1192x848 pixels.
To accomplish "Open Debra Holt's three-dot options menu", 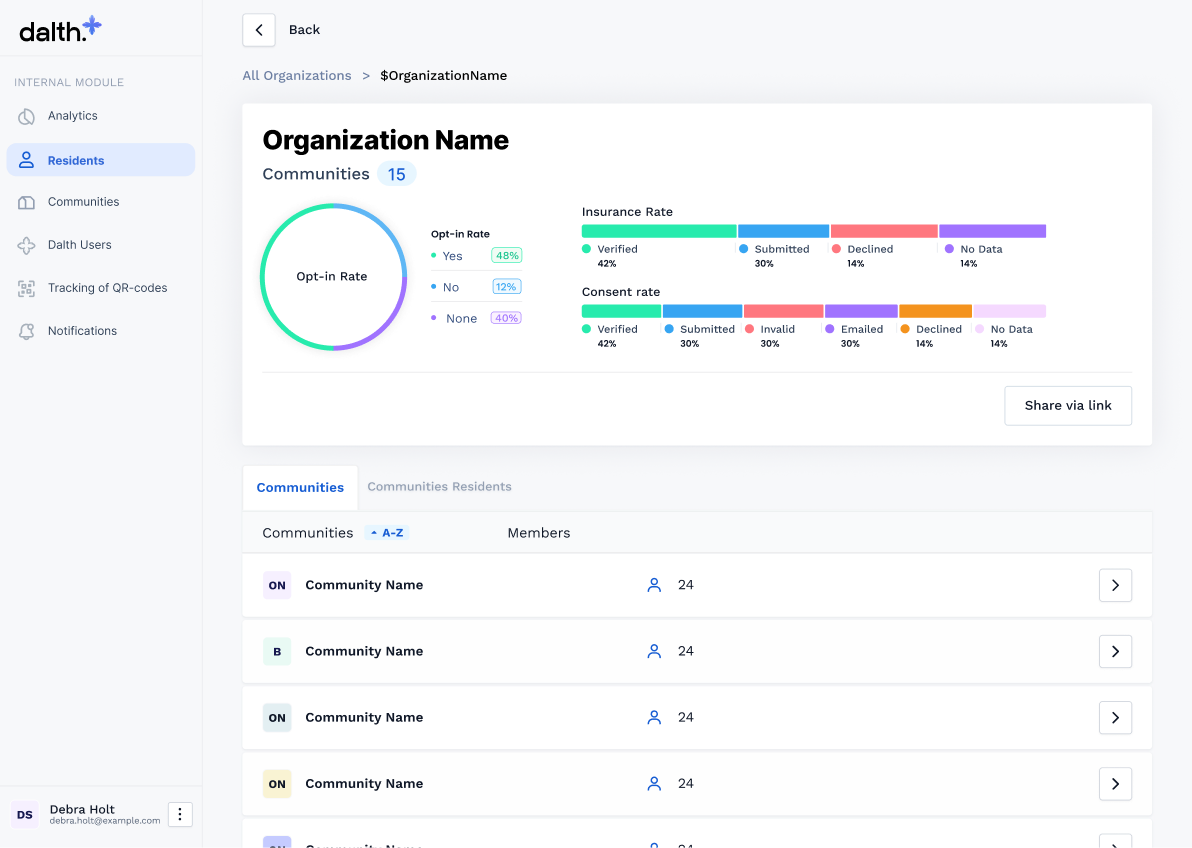I will (x=180, y=815).
